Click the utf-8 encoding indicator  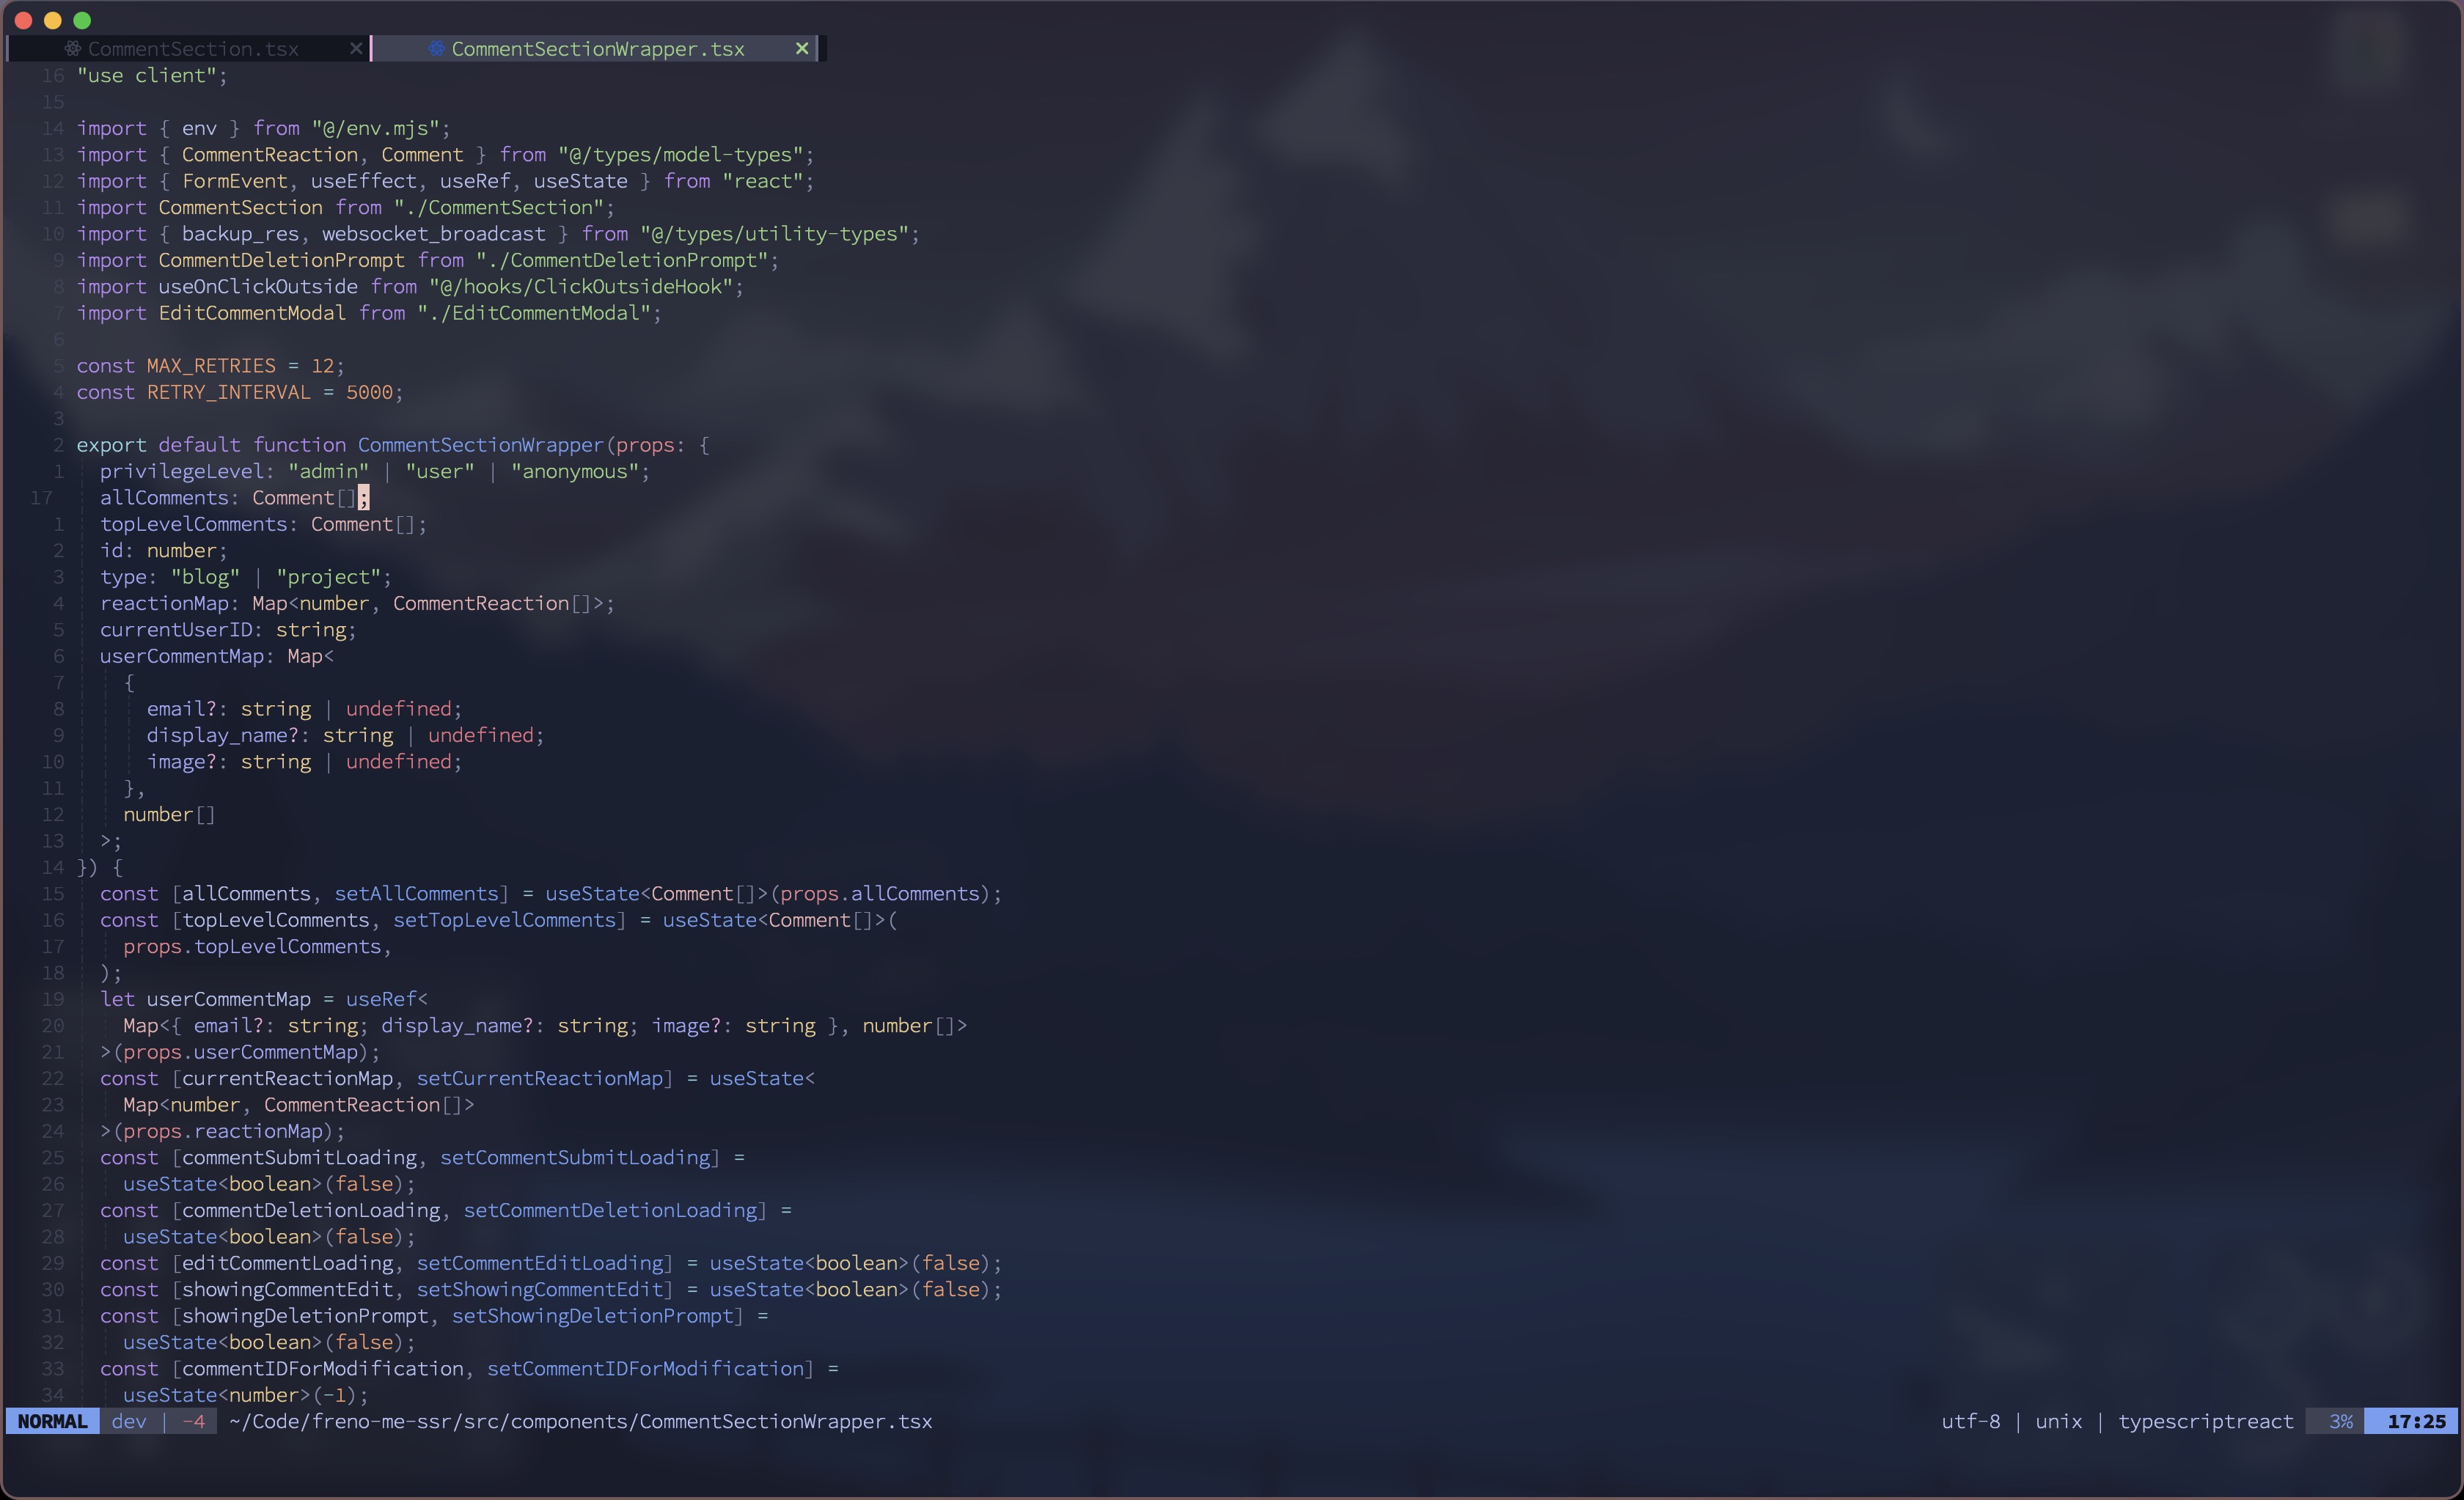1971,1421
